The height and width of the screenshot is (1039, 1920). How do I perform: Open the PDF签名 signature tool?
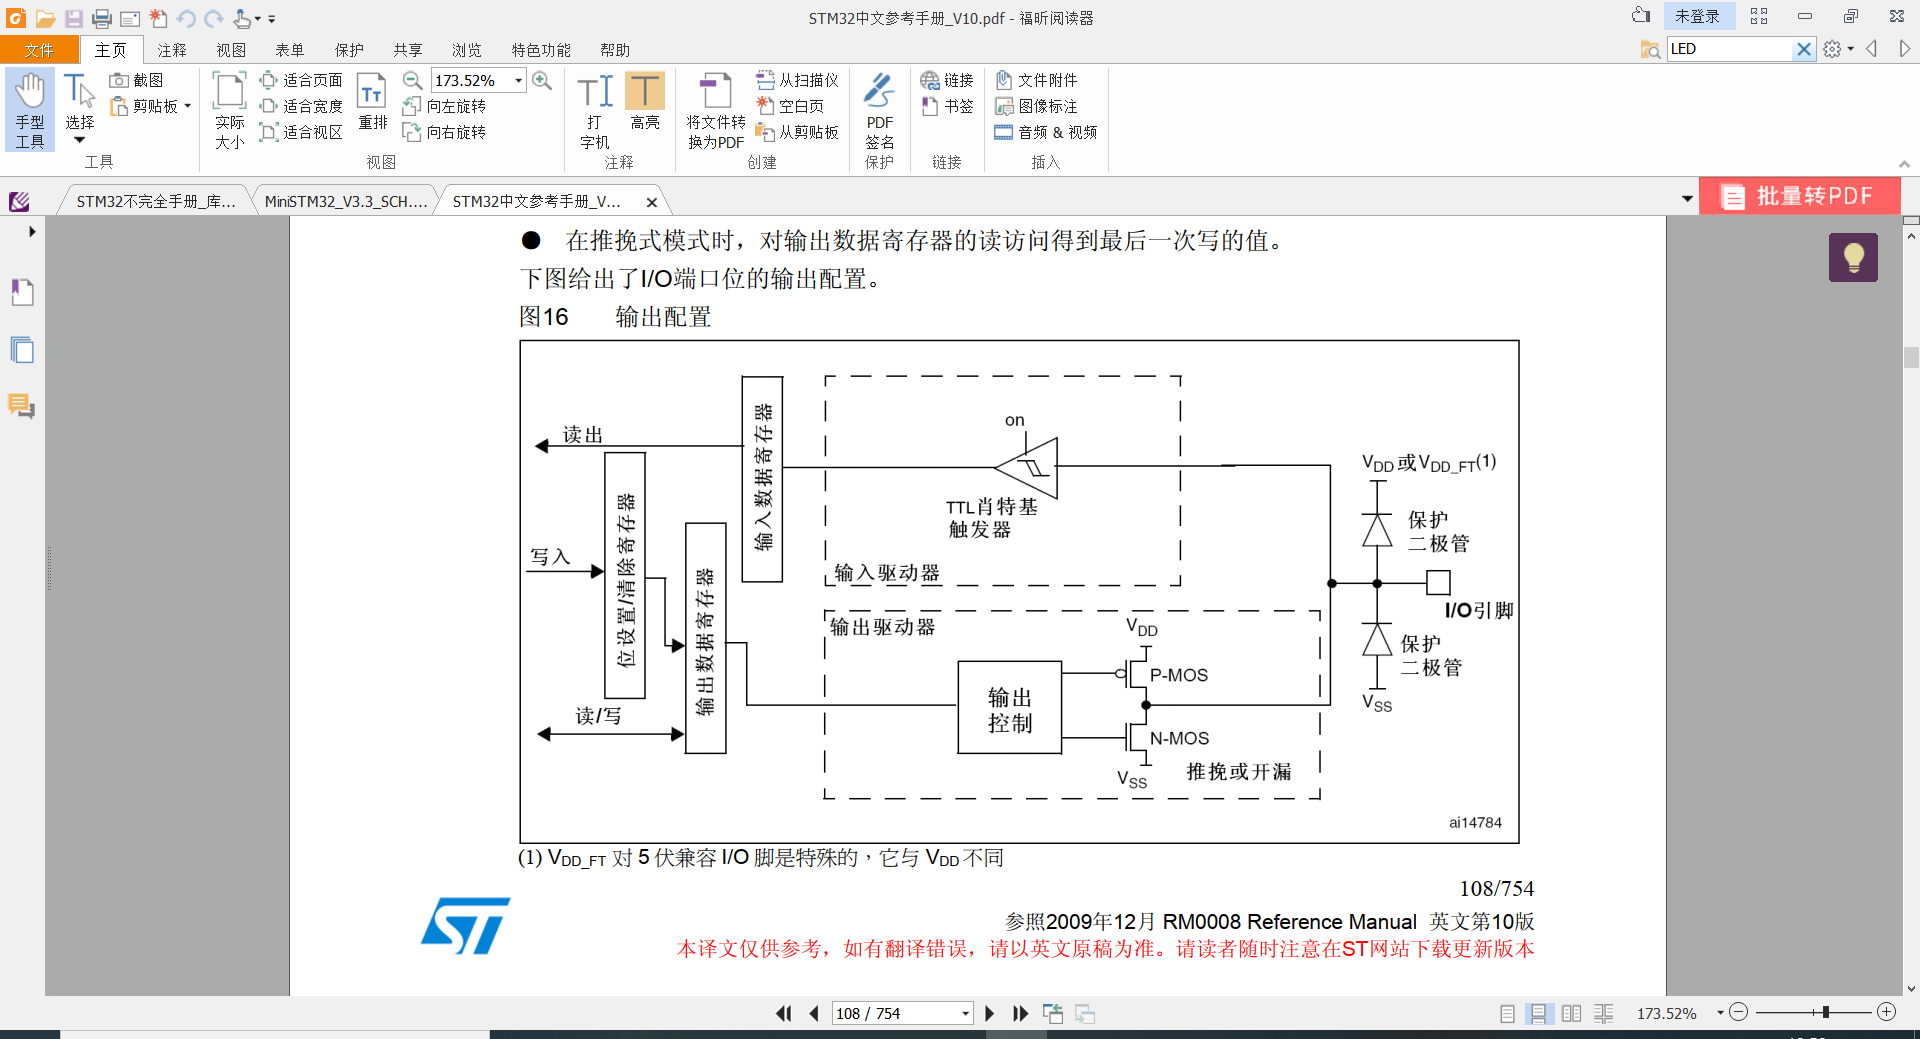(879, 108)
